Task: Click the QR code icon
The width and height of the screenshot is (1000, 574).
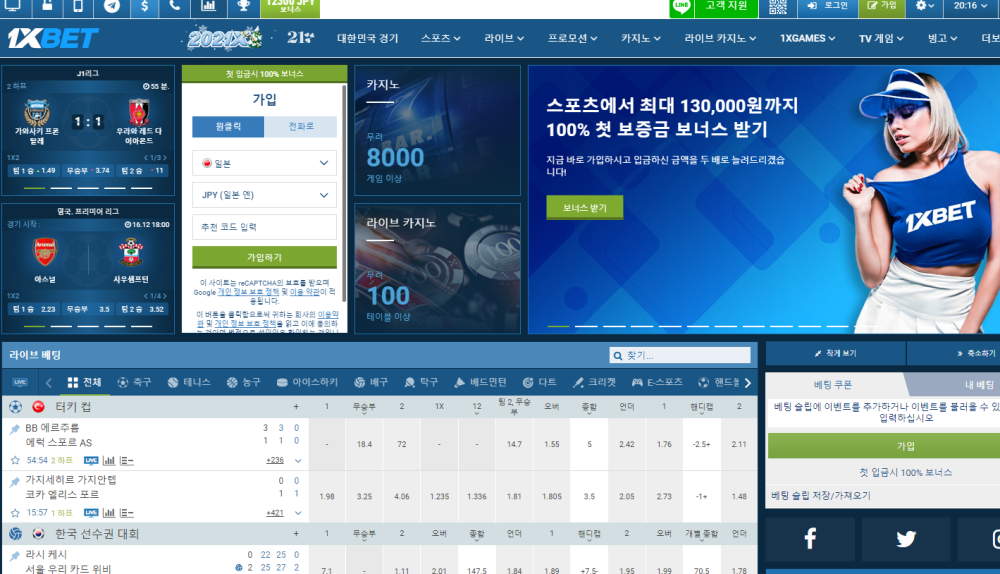Action: coord(777,6)
